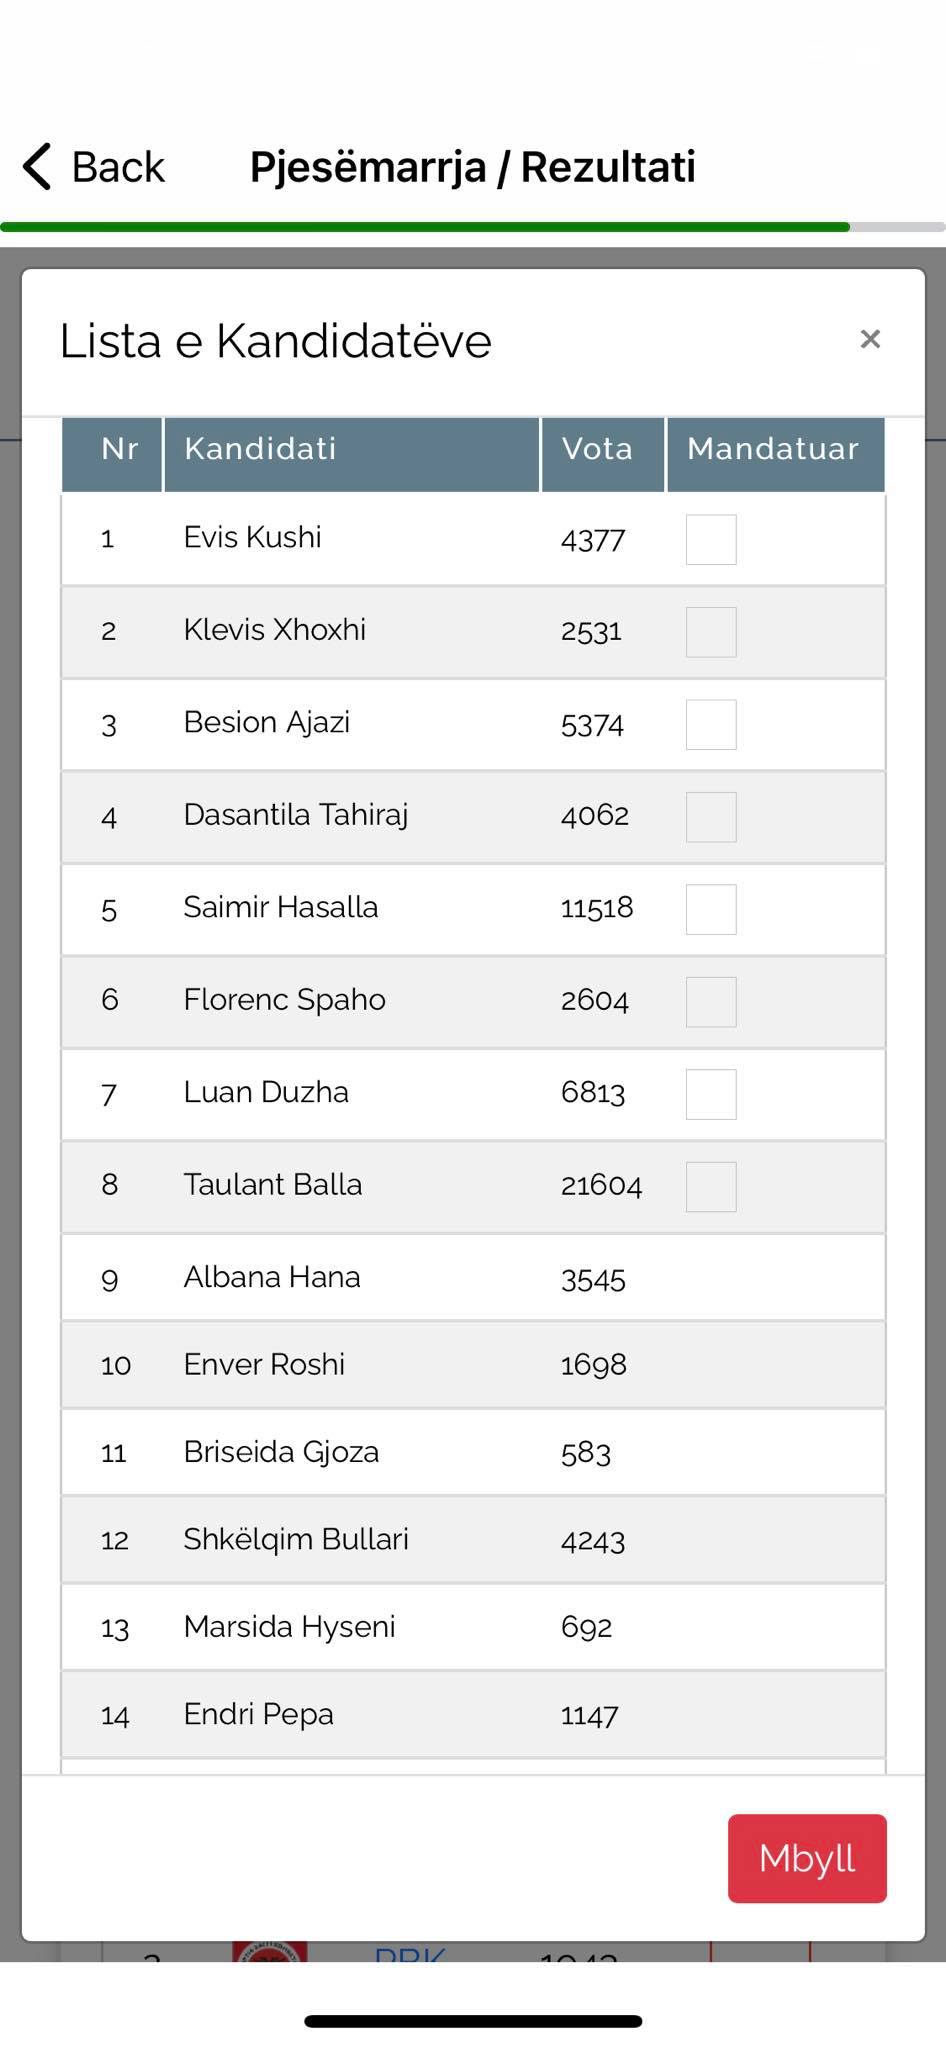
Task: Toggle the Mandatuar checkbox for Taulant Balla
Action: 711,1187
